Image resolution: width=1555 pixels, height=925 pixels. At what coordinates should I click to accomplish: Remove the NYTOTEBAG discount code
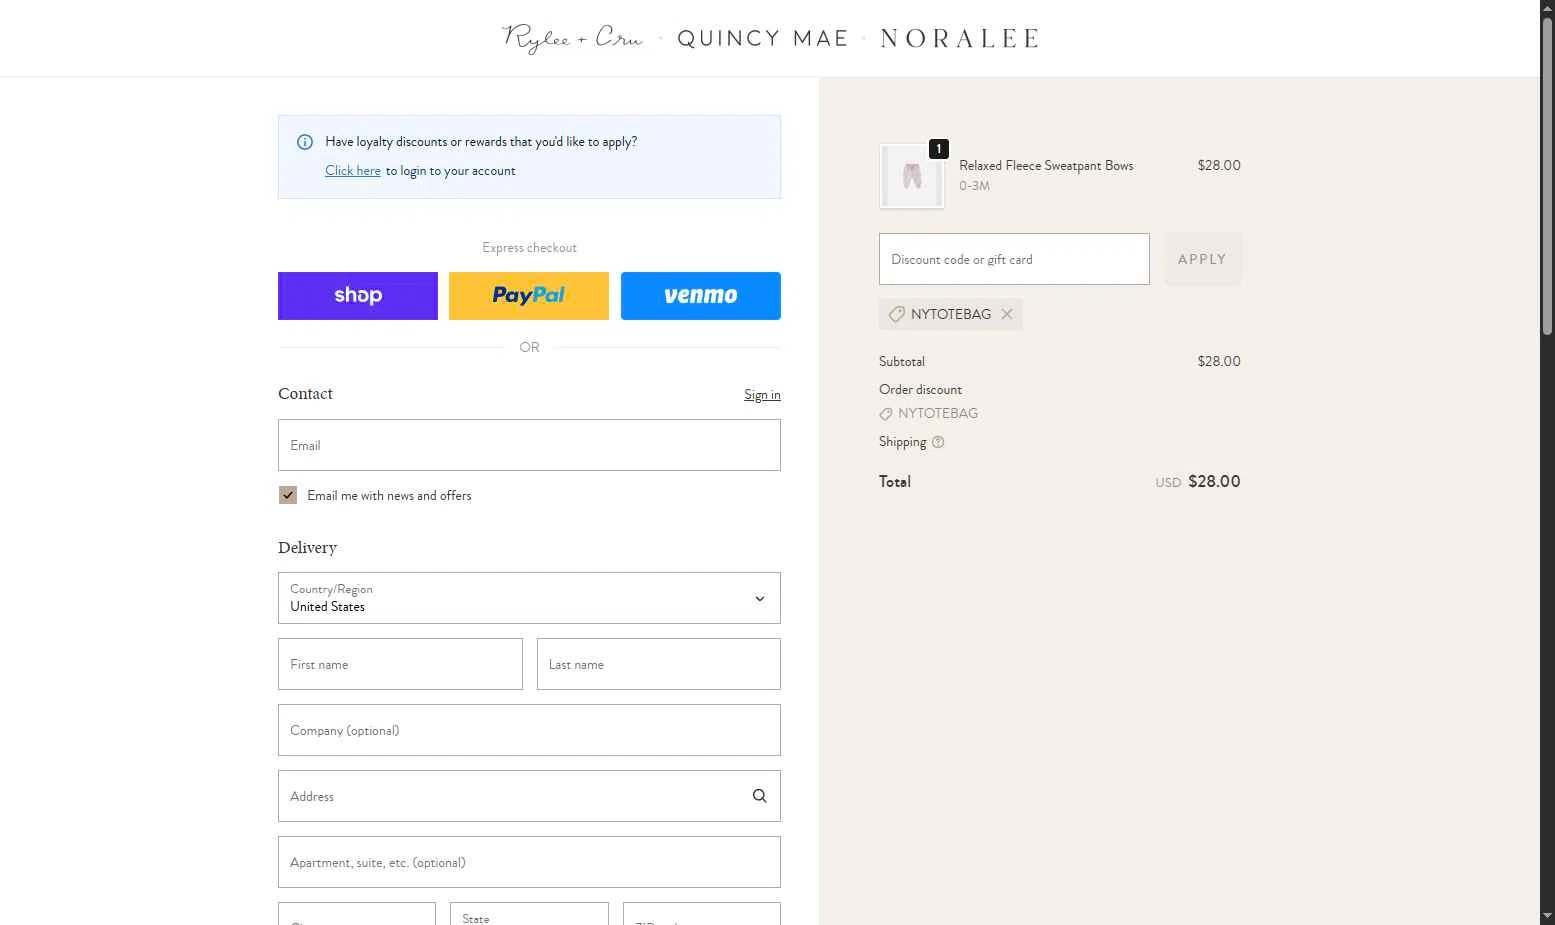click(x=1007, y=314)
